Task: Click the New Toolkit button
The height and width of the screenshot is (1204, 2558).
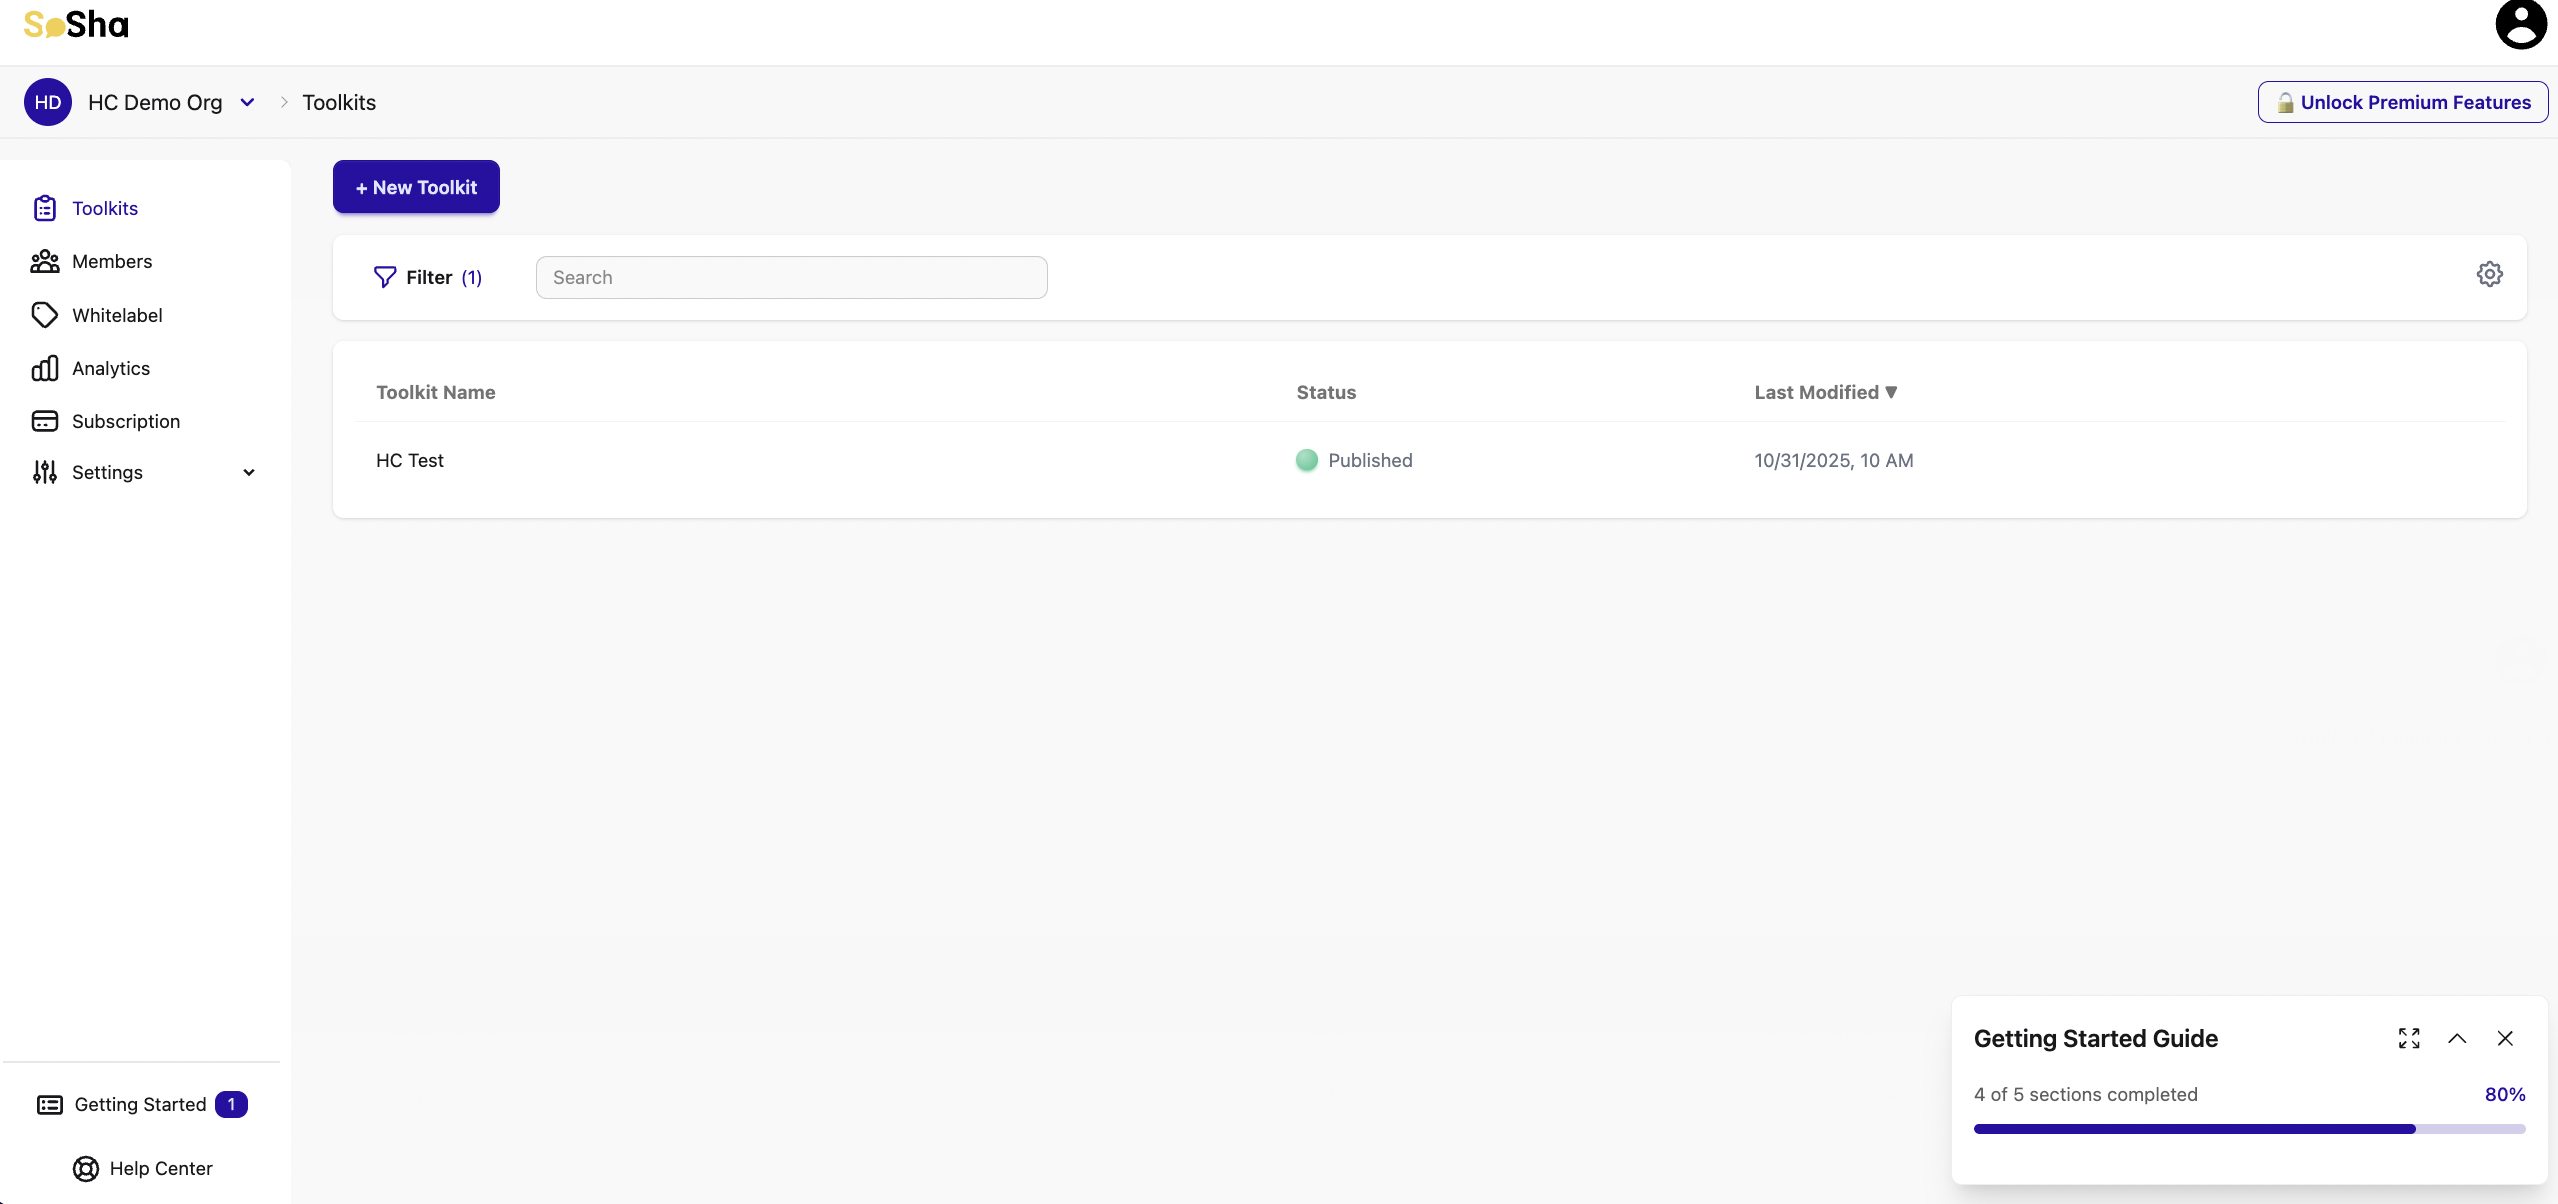Action: click(416, 187)
